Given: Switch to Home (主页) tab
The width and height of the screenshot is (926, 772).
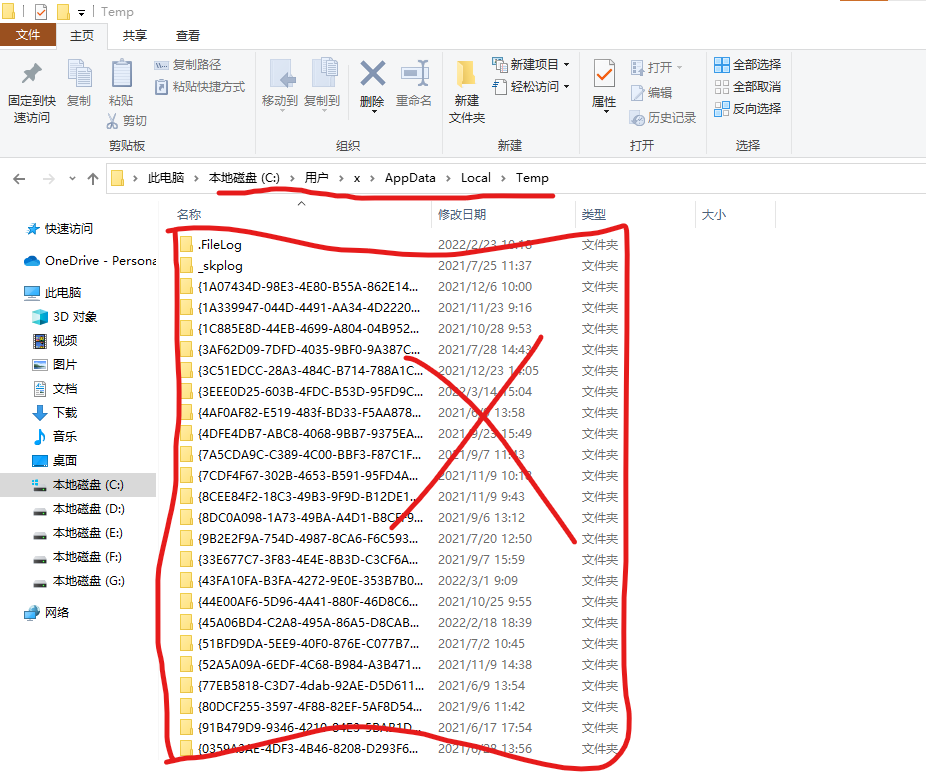Looking at the screenshot, I should (x=81, y=36).
